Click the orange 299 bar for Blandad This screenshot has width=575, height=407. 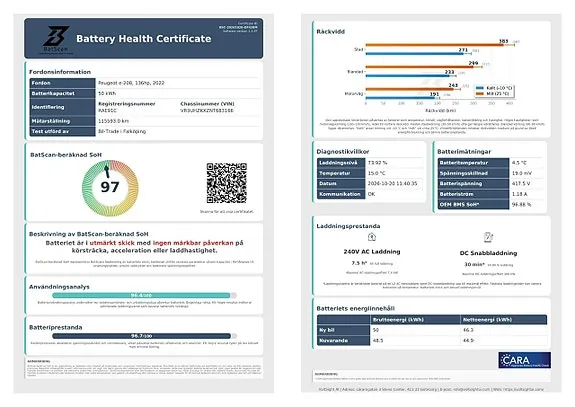pos(420,67)
